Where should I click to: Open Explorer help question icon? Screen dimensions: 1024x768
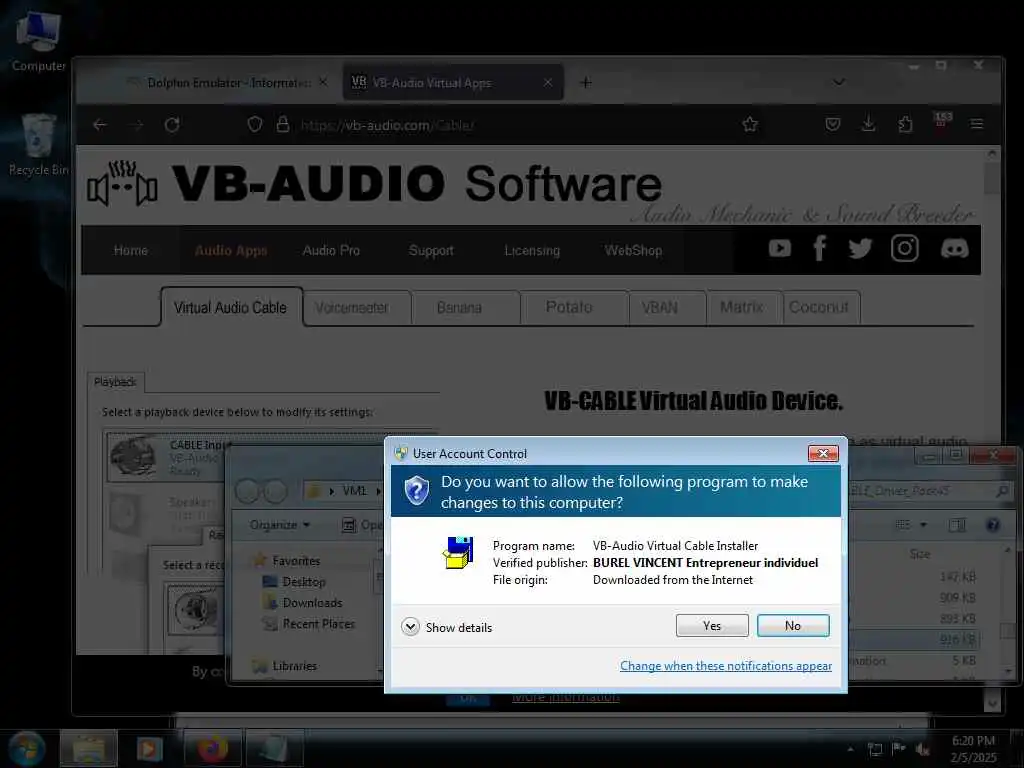(993, 524)
